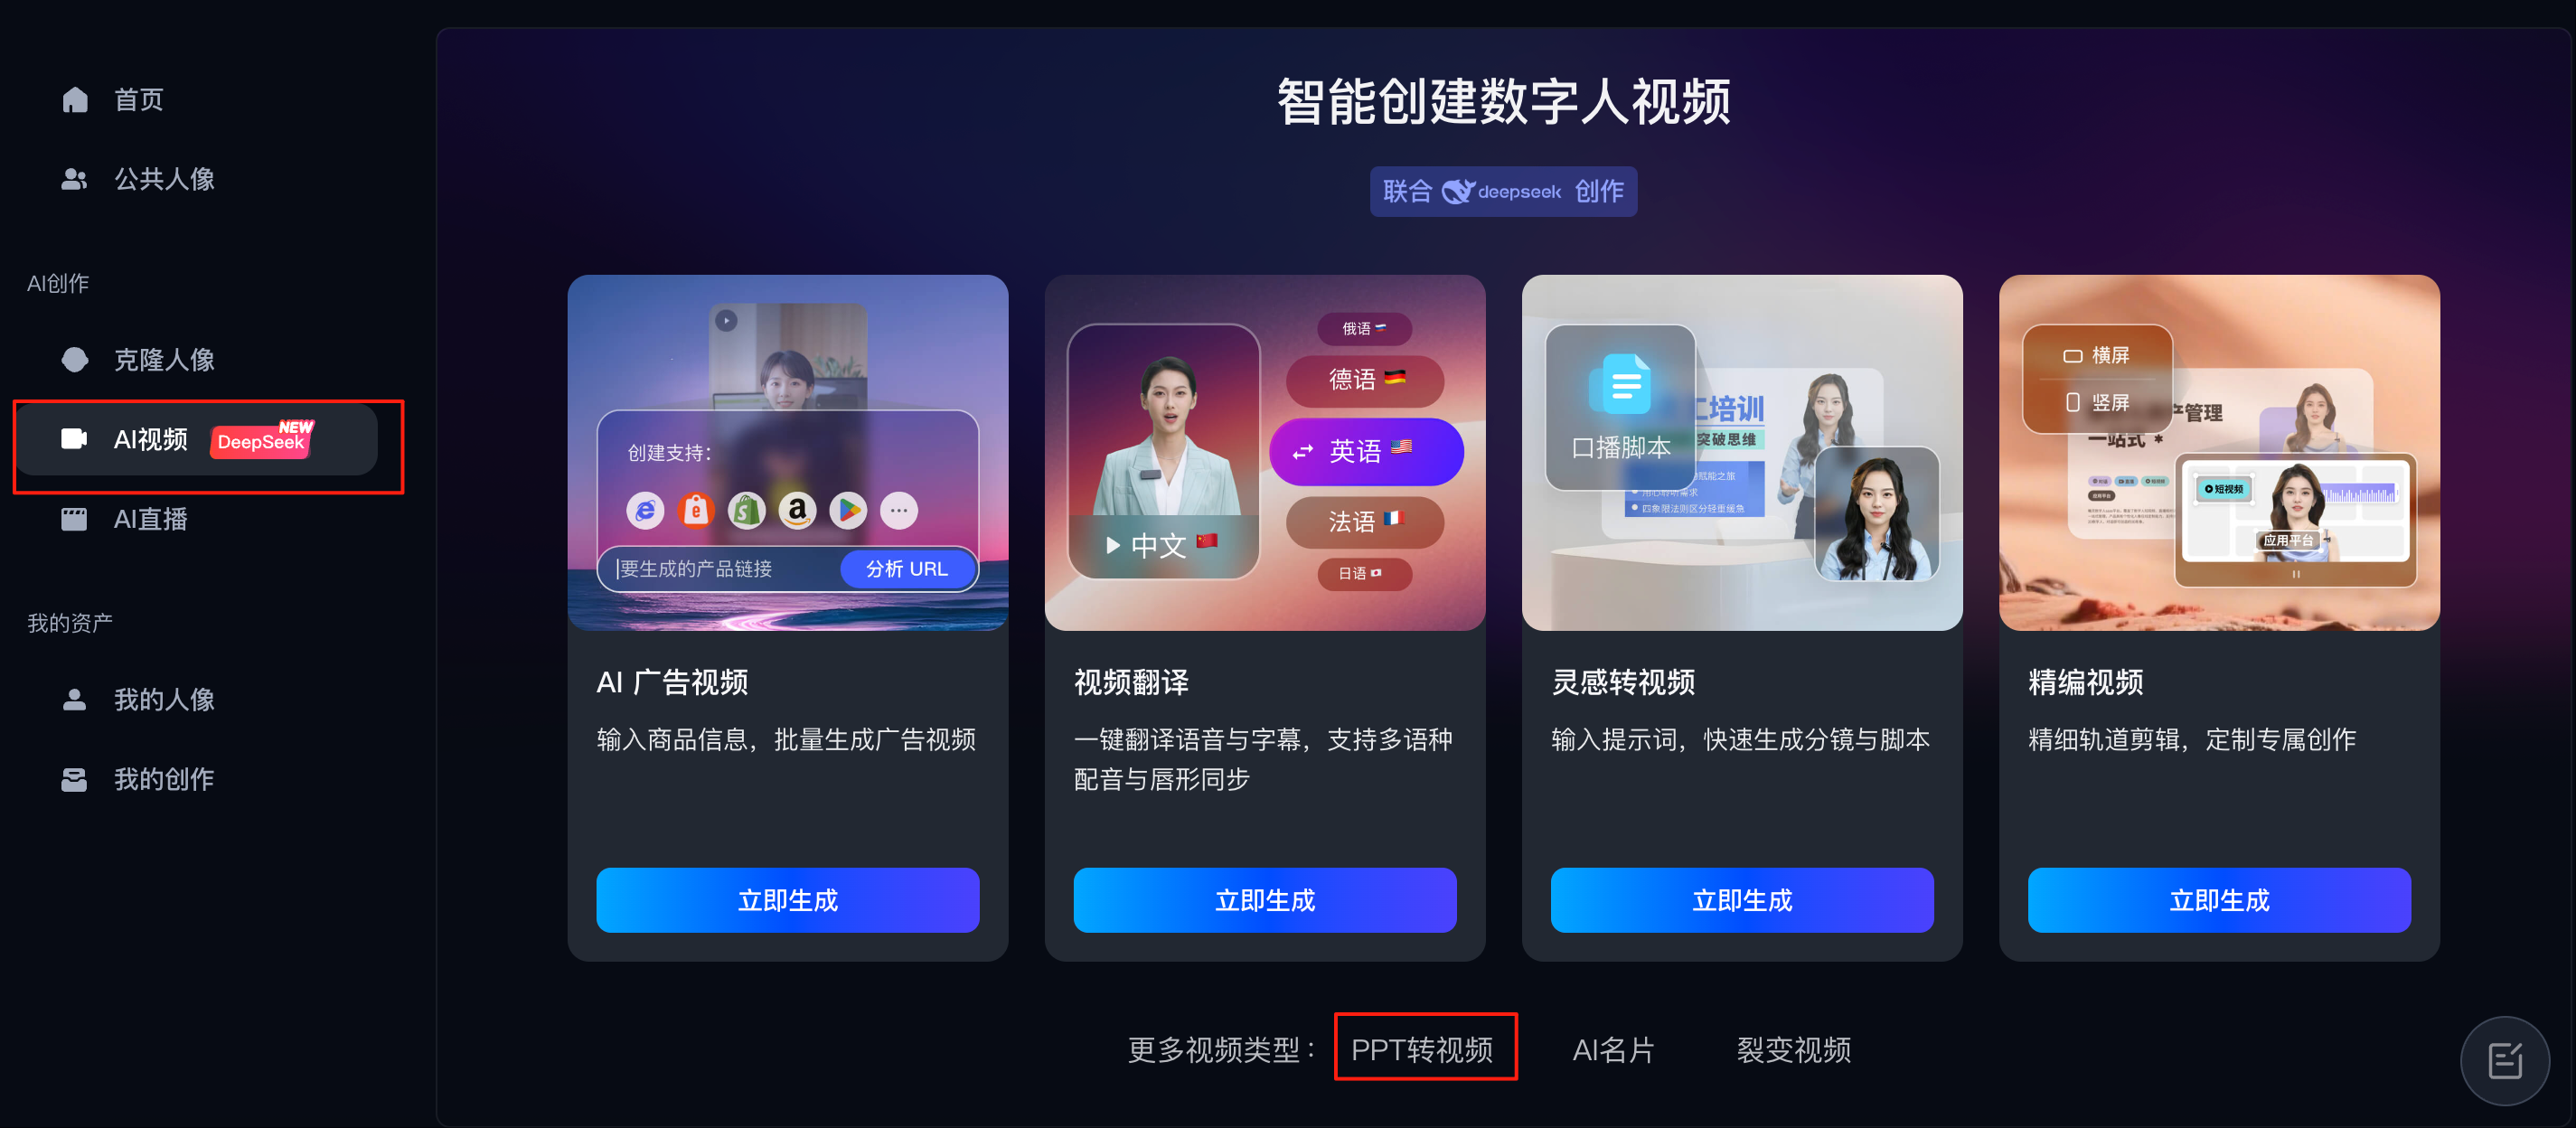This screenshot has height=1128, width=2576.
Task: Select the 公共人像 menu item
Action: coord(164,179)
